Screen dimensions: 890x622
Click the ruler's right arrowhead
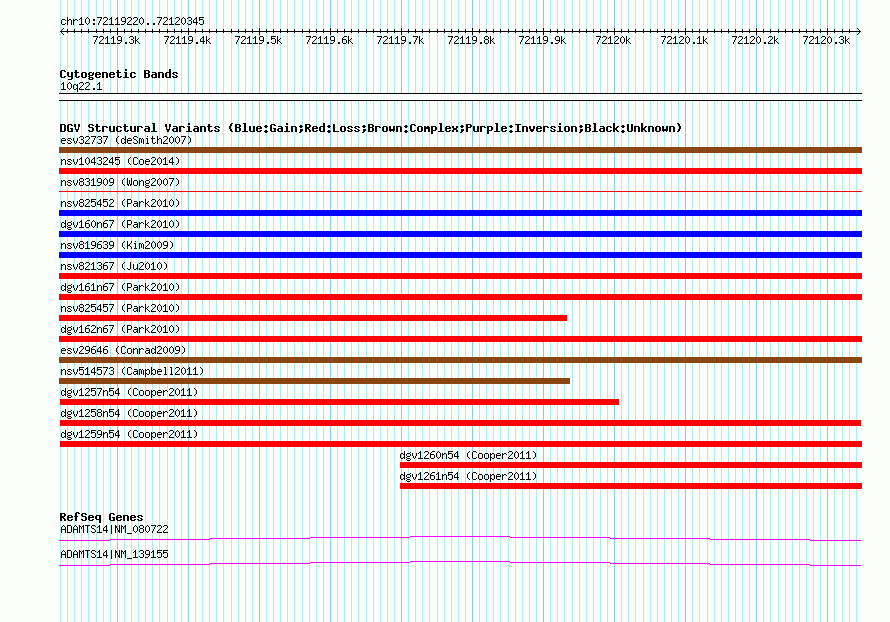click(x=859, y=32)
